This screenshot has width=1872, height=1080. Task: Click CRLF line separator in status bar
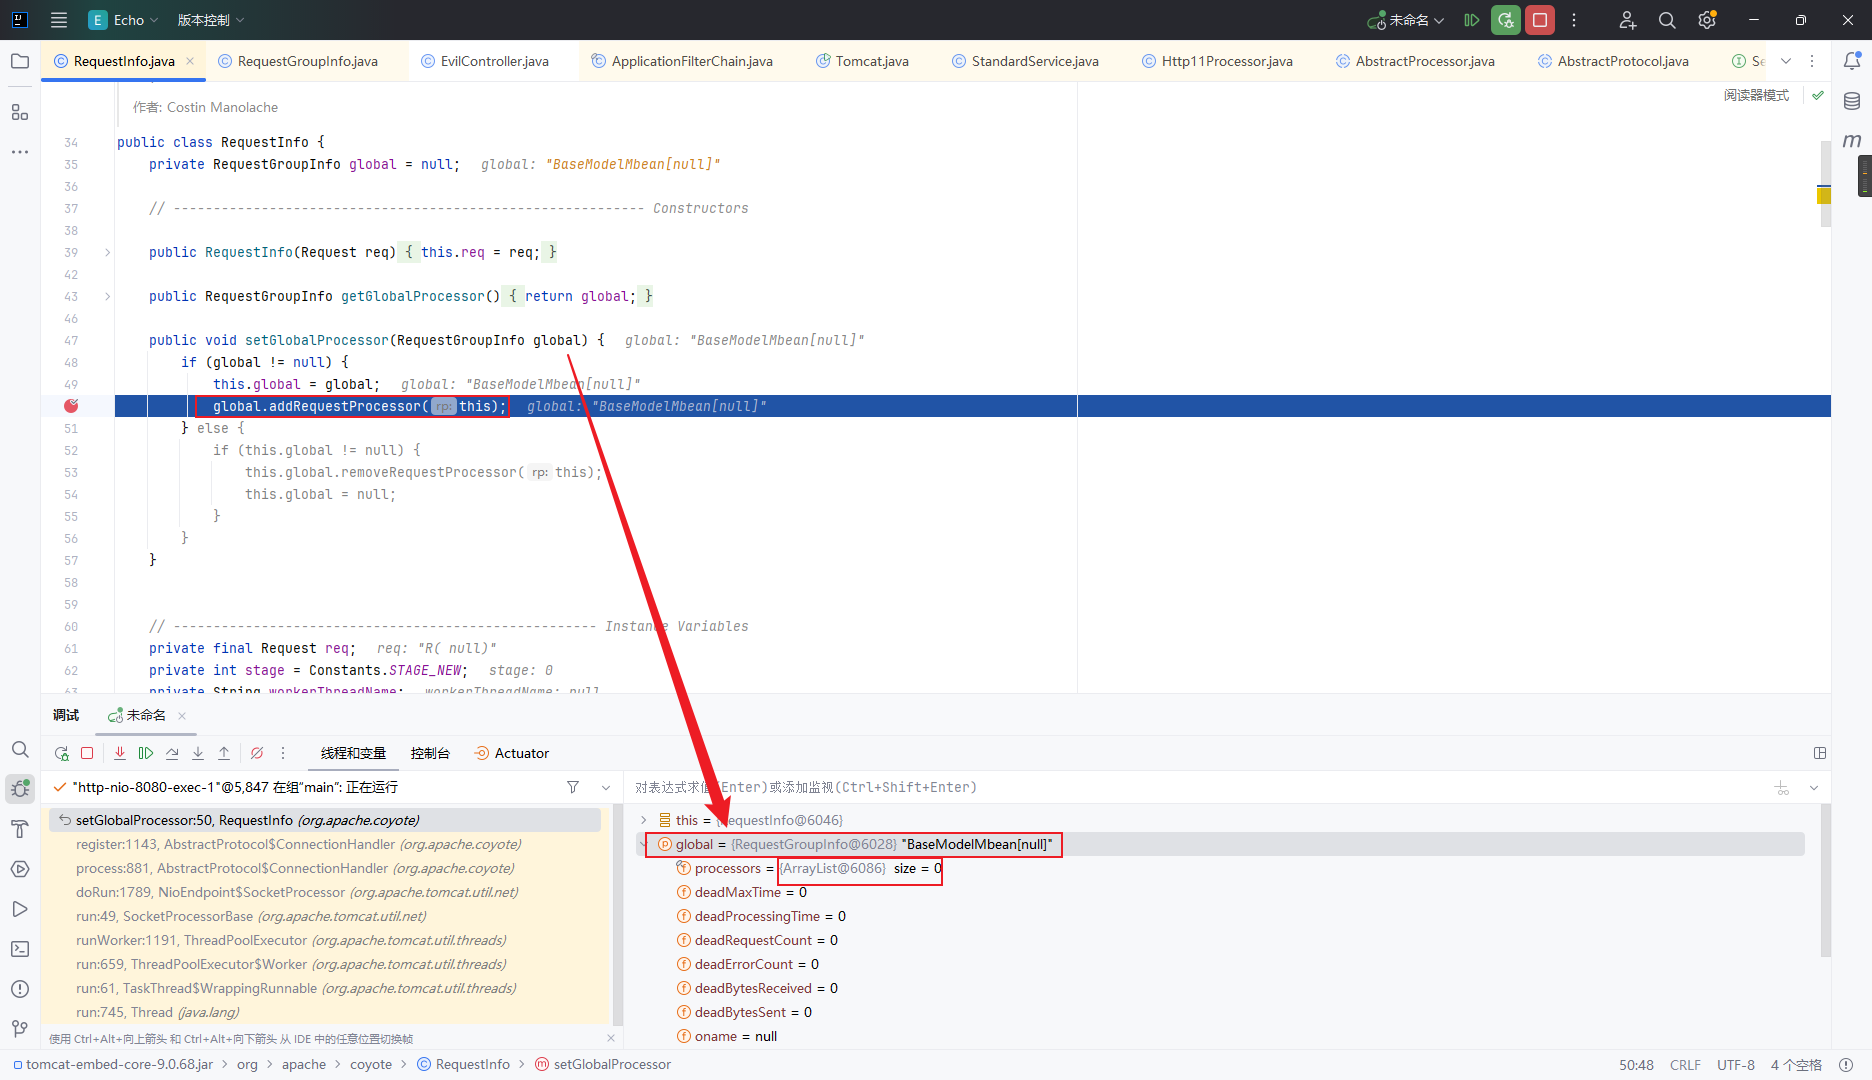pos(1685,1065)
